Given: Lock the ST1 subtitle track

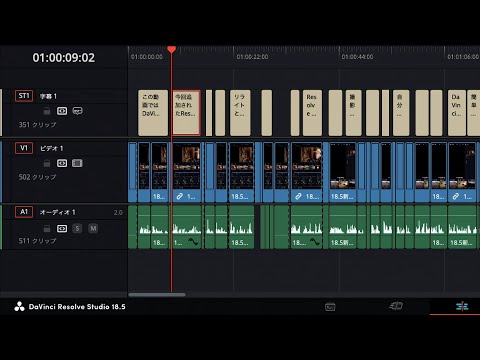Looking at the screenshot, I should point(47,111).
